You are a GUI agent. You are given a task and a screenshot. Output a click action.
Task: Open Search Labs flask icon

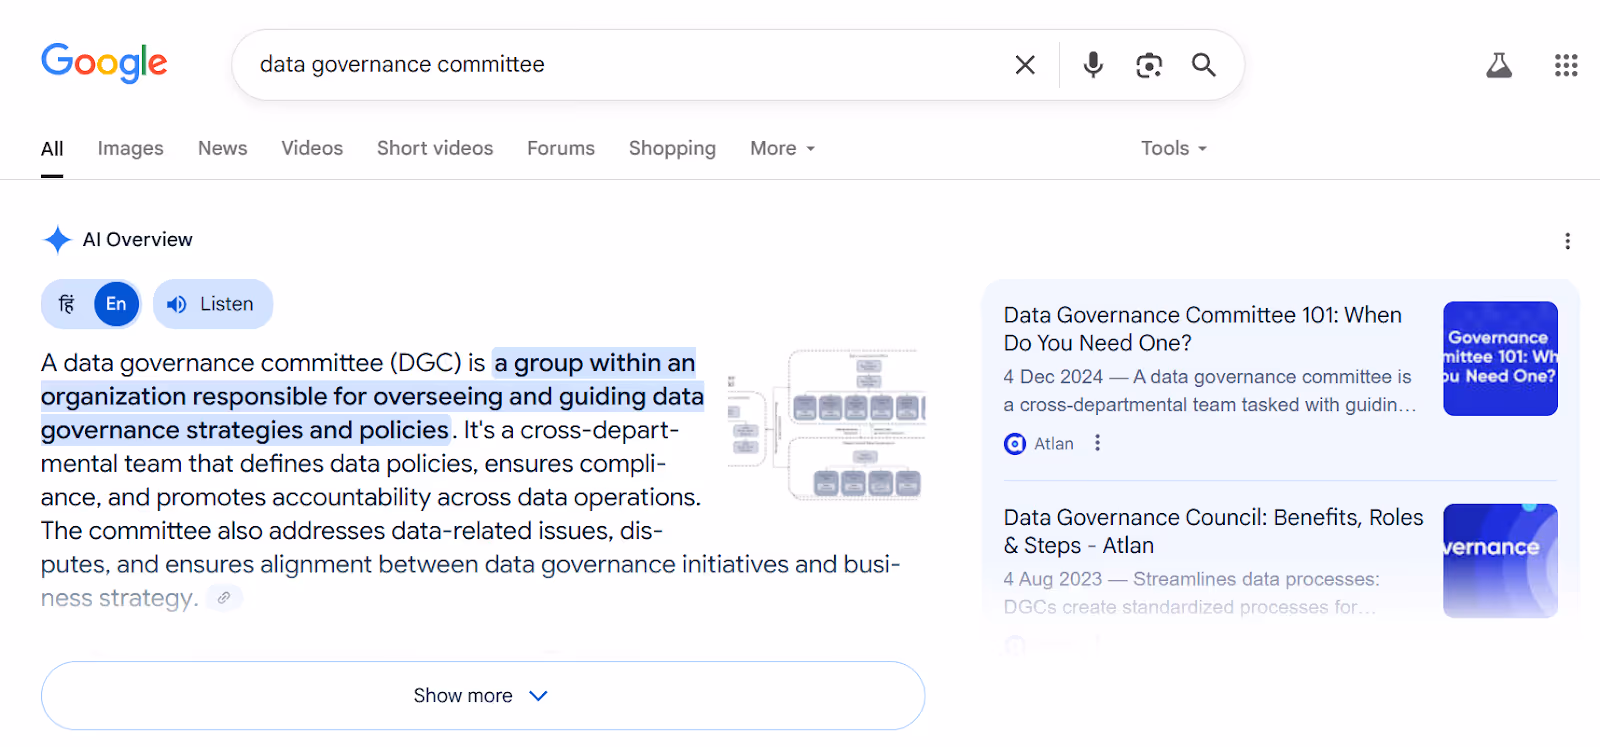(x=1499, y=65)
